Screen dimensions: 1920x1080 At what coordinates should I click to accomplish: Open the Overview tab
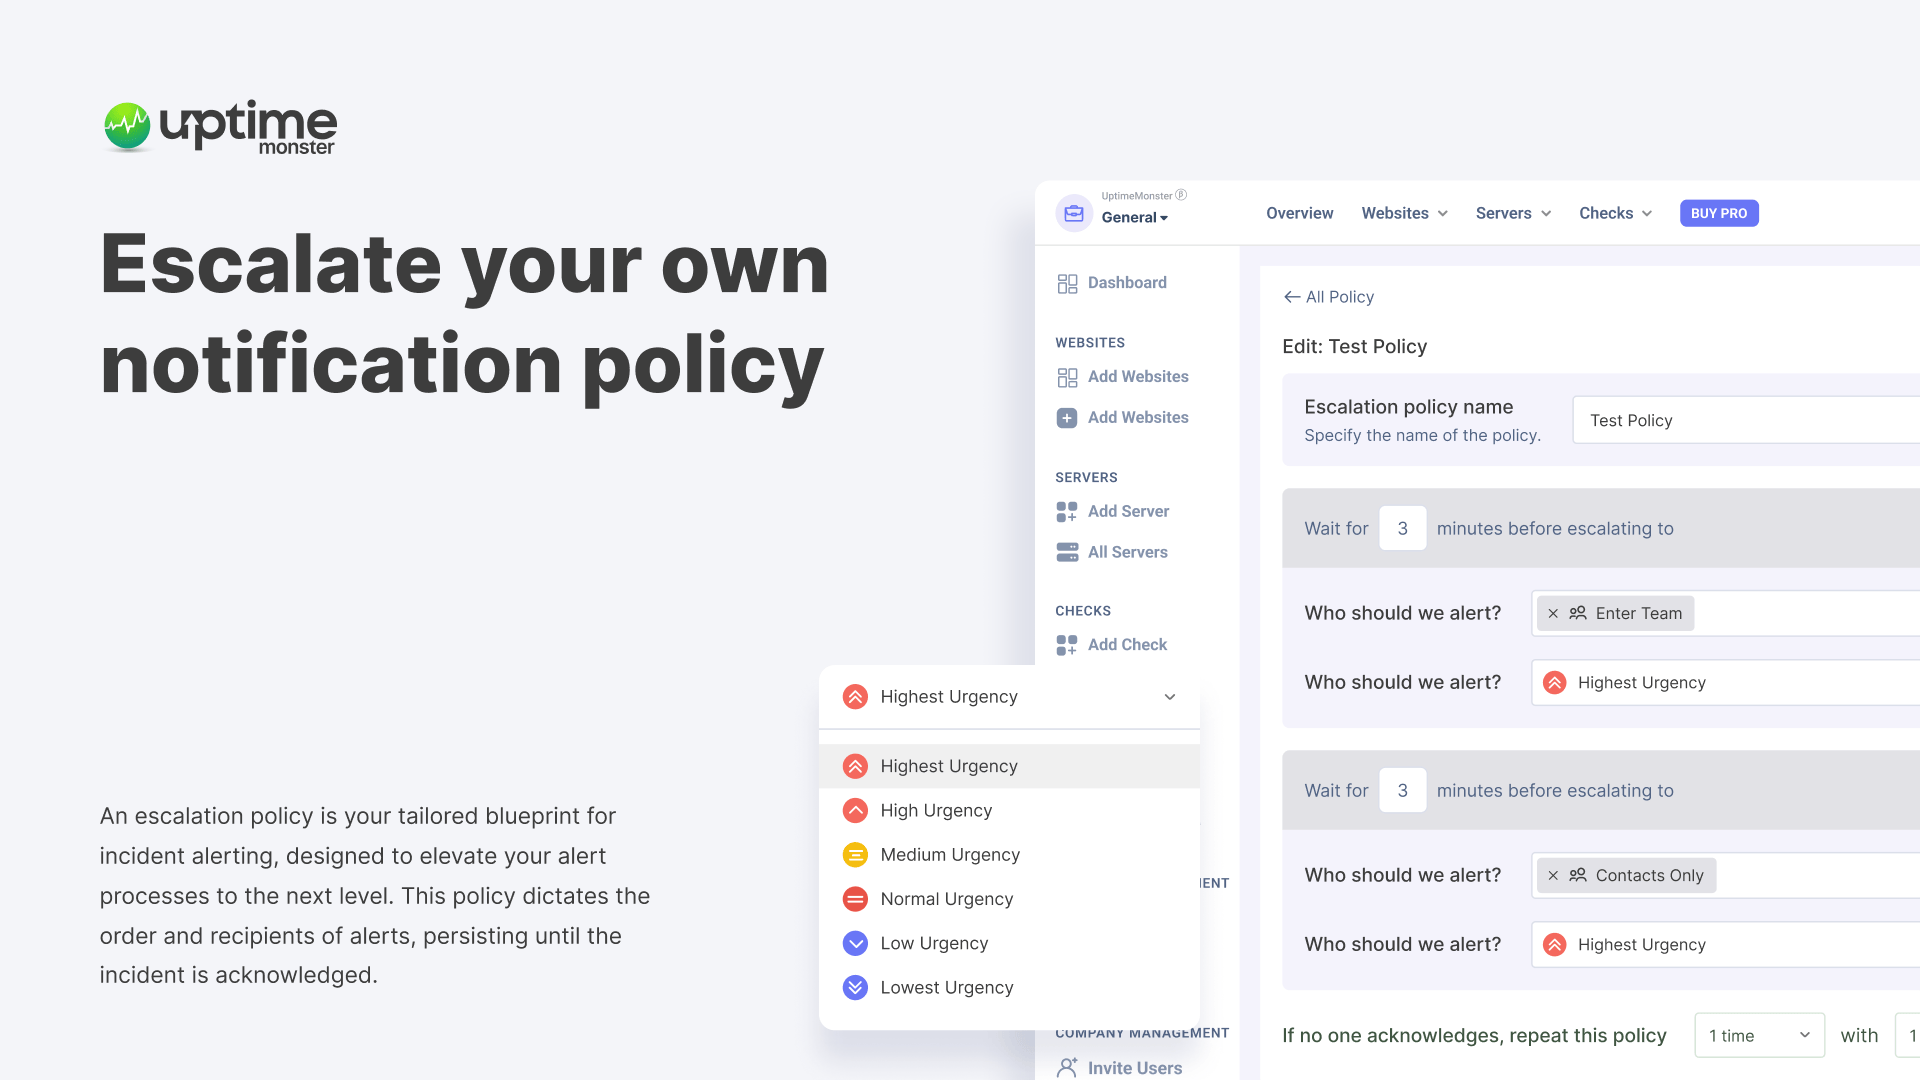tap(1299, 213)
